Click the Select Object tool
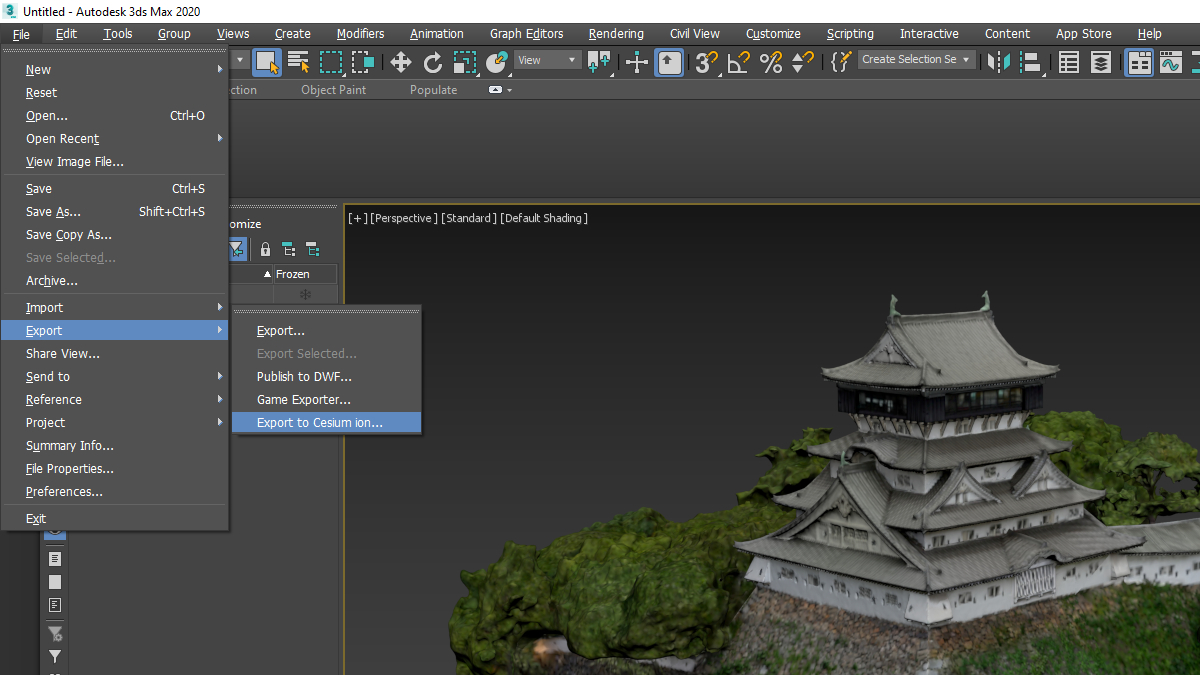Screen dimensions: 1200x675 tap(267, 63)
